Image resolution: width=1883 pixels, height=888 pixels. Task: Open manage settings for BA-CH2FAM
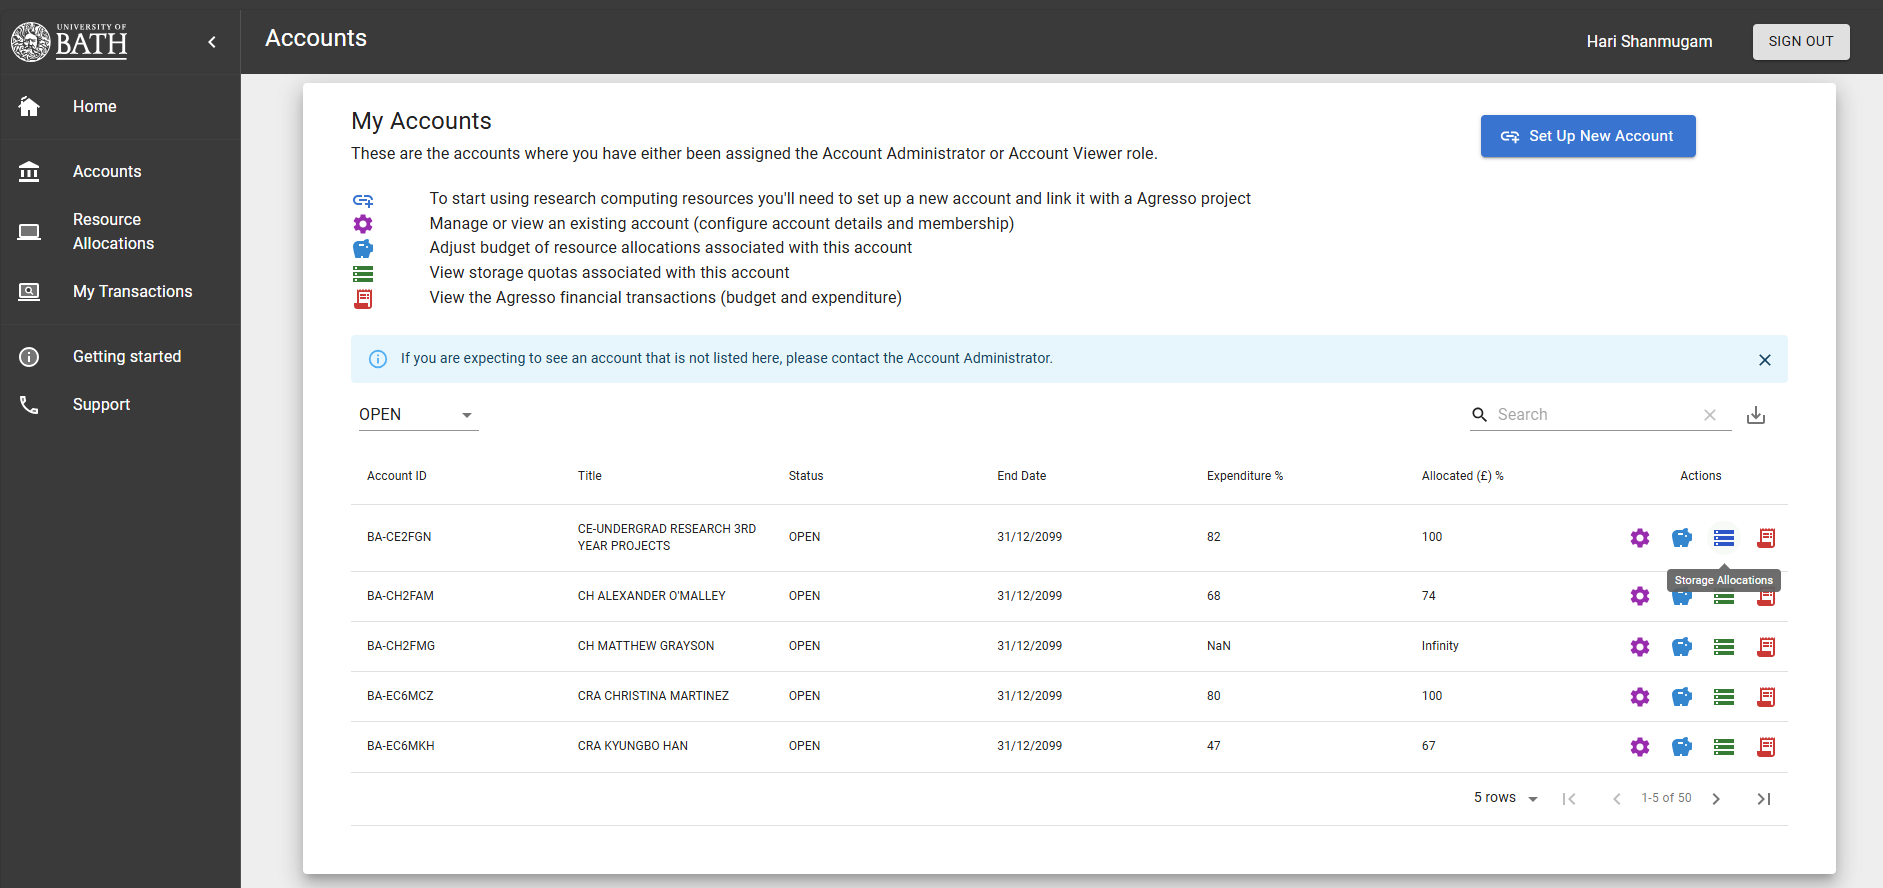pyautogui.click(x=1639, y=596)
